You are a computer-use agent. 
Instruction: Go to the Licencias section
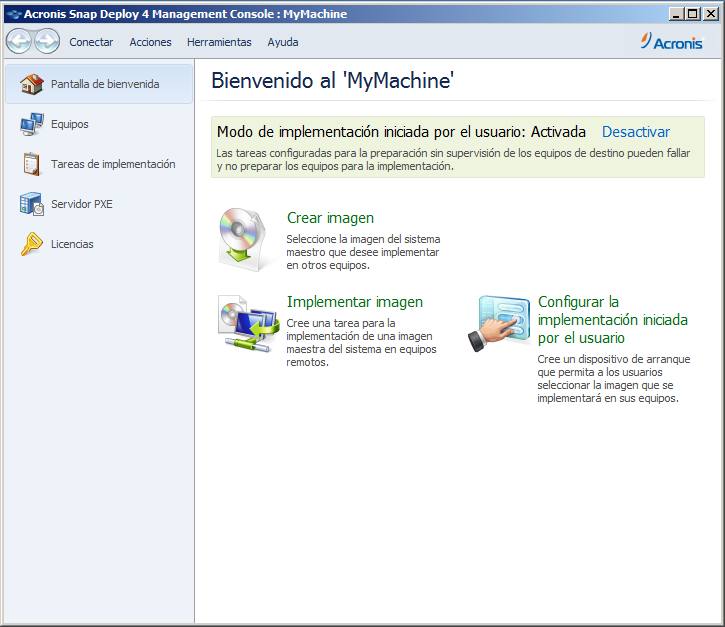(99, 244)
